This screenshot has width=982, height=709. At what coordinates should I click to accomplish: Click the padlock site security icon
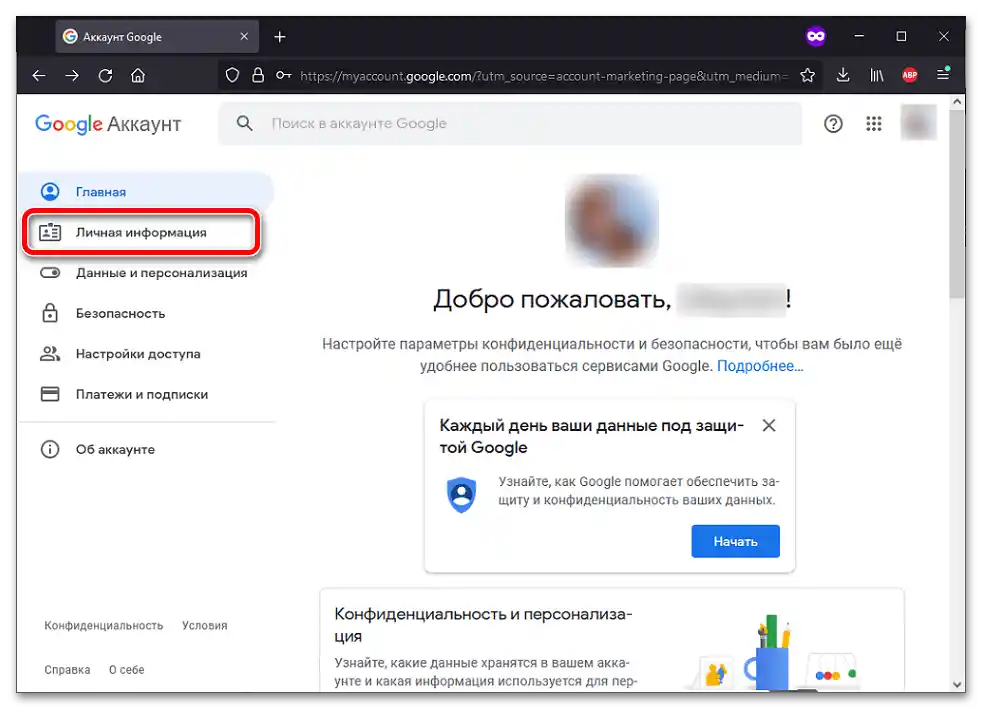(x=257, y=76)
